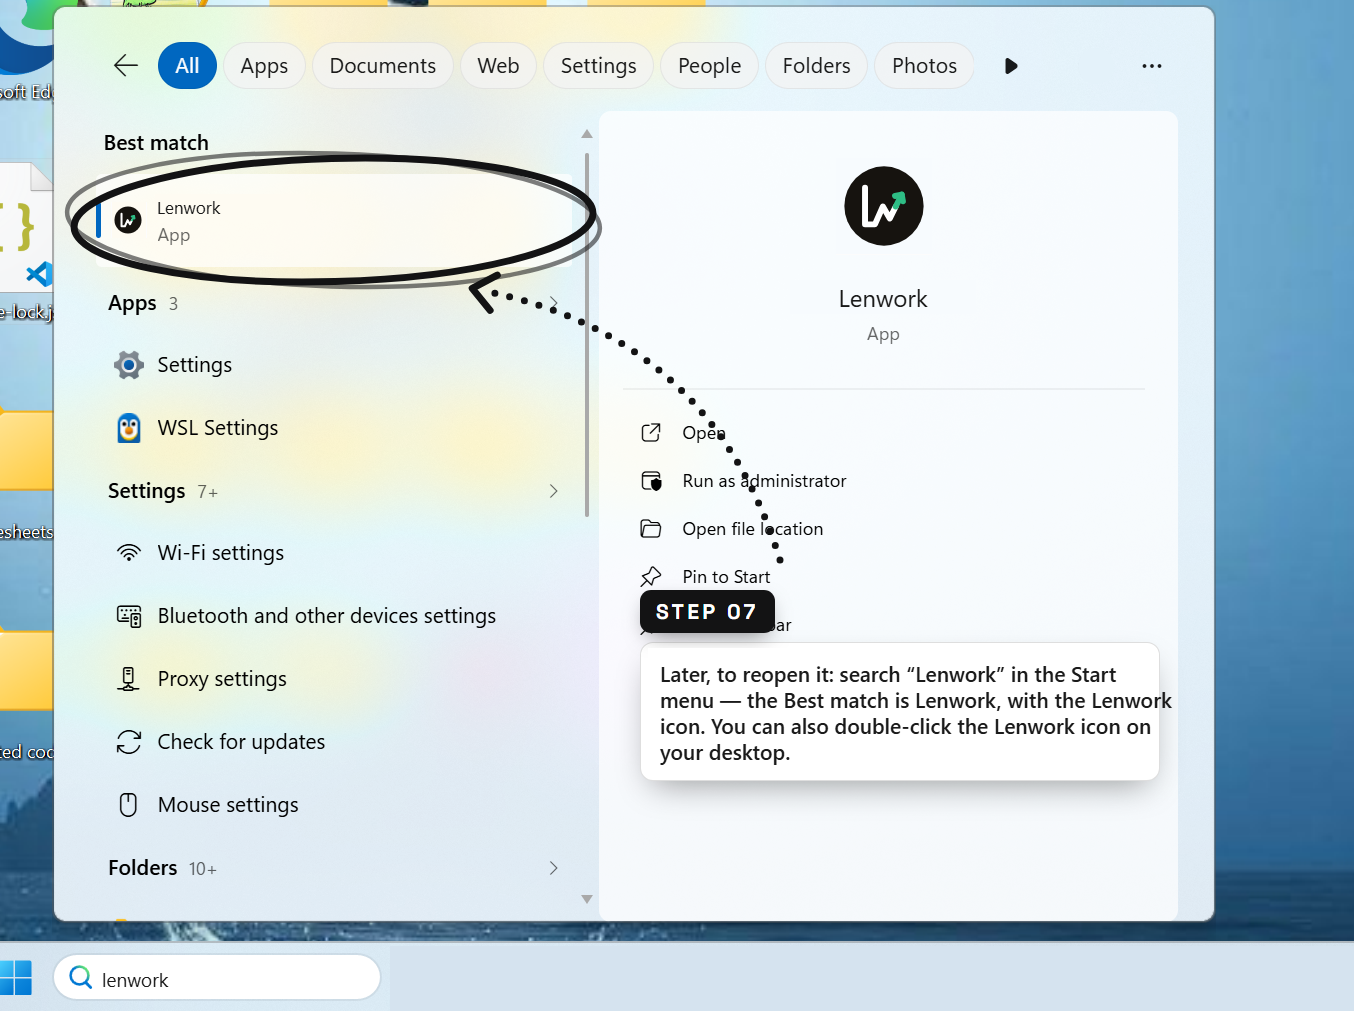The width and height of the screenshot is (1354, 1011).
Task: Click the Proxy settings icon
Action: pos(128,679)
